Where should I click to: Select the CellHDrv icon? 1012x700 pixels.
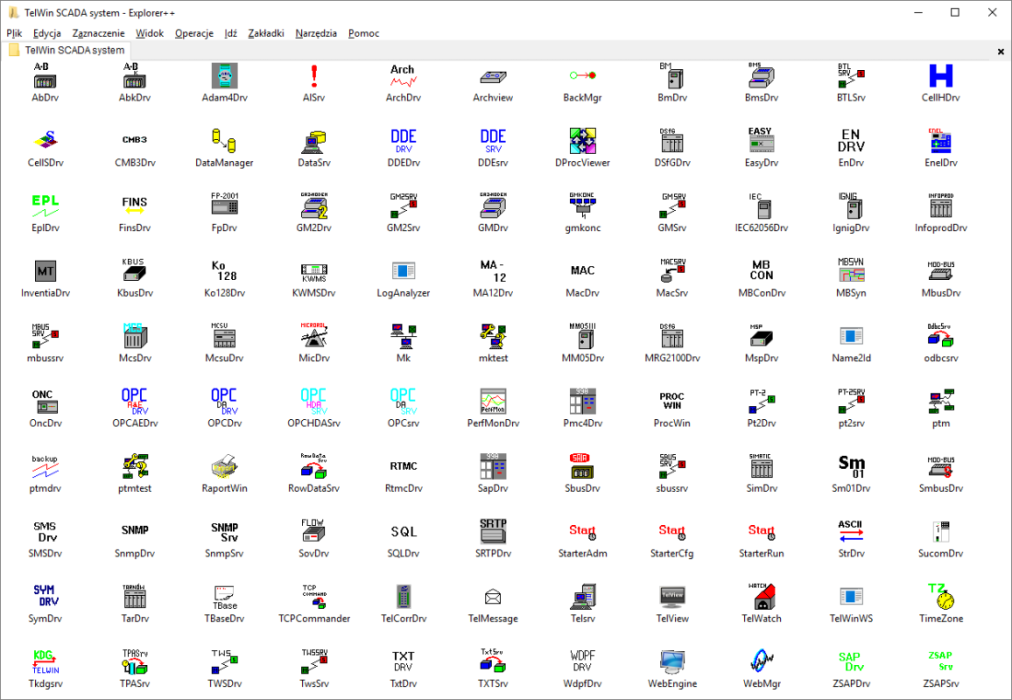pos(941,76)
